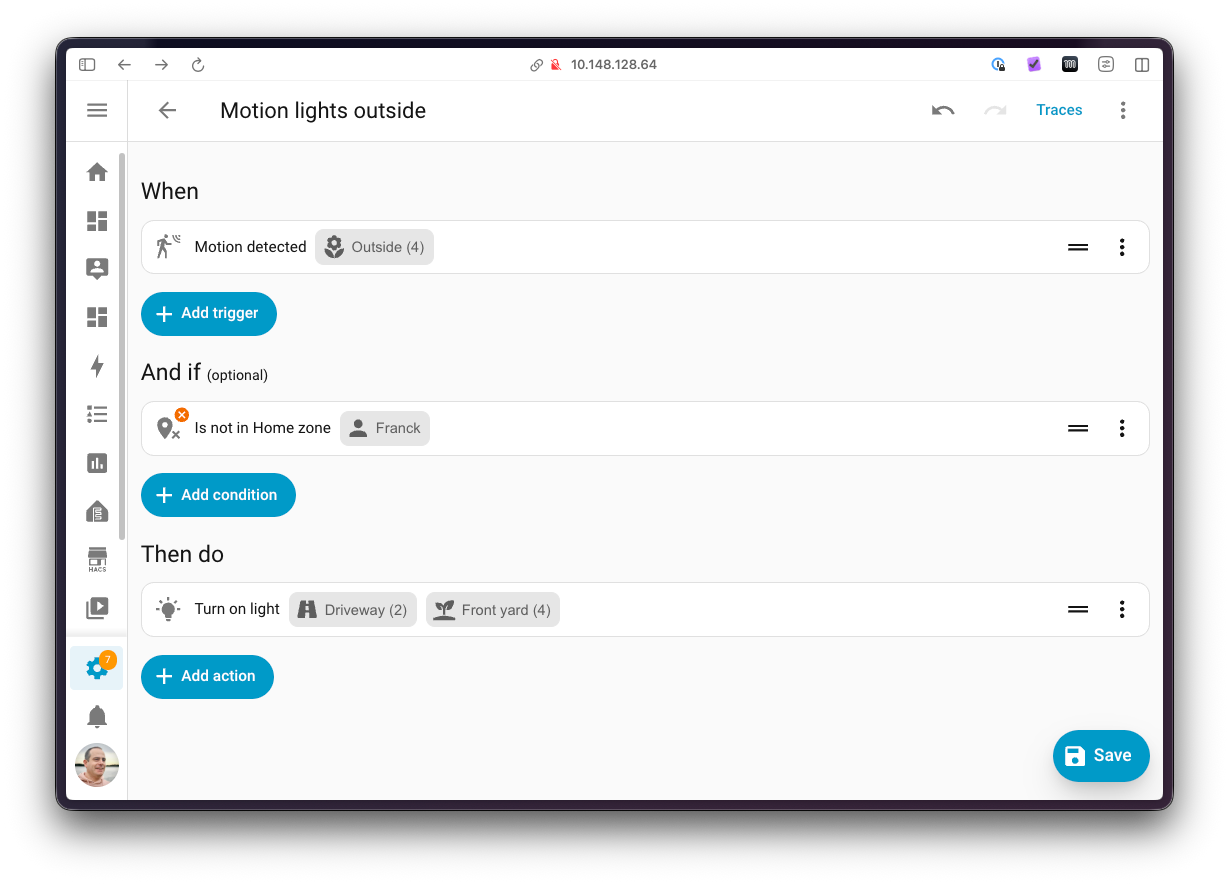
Task: Redo the last undone change
Action: point(995,110)
